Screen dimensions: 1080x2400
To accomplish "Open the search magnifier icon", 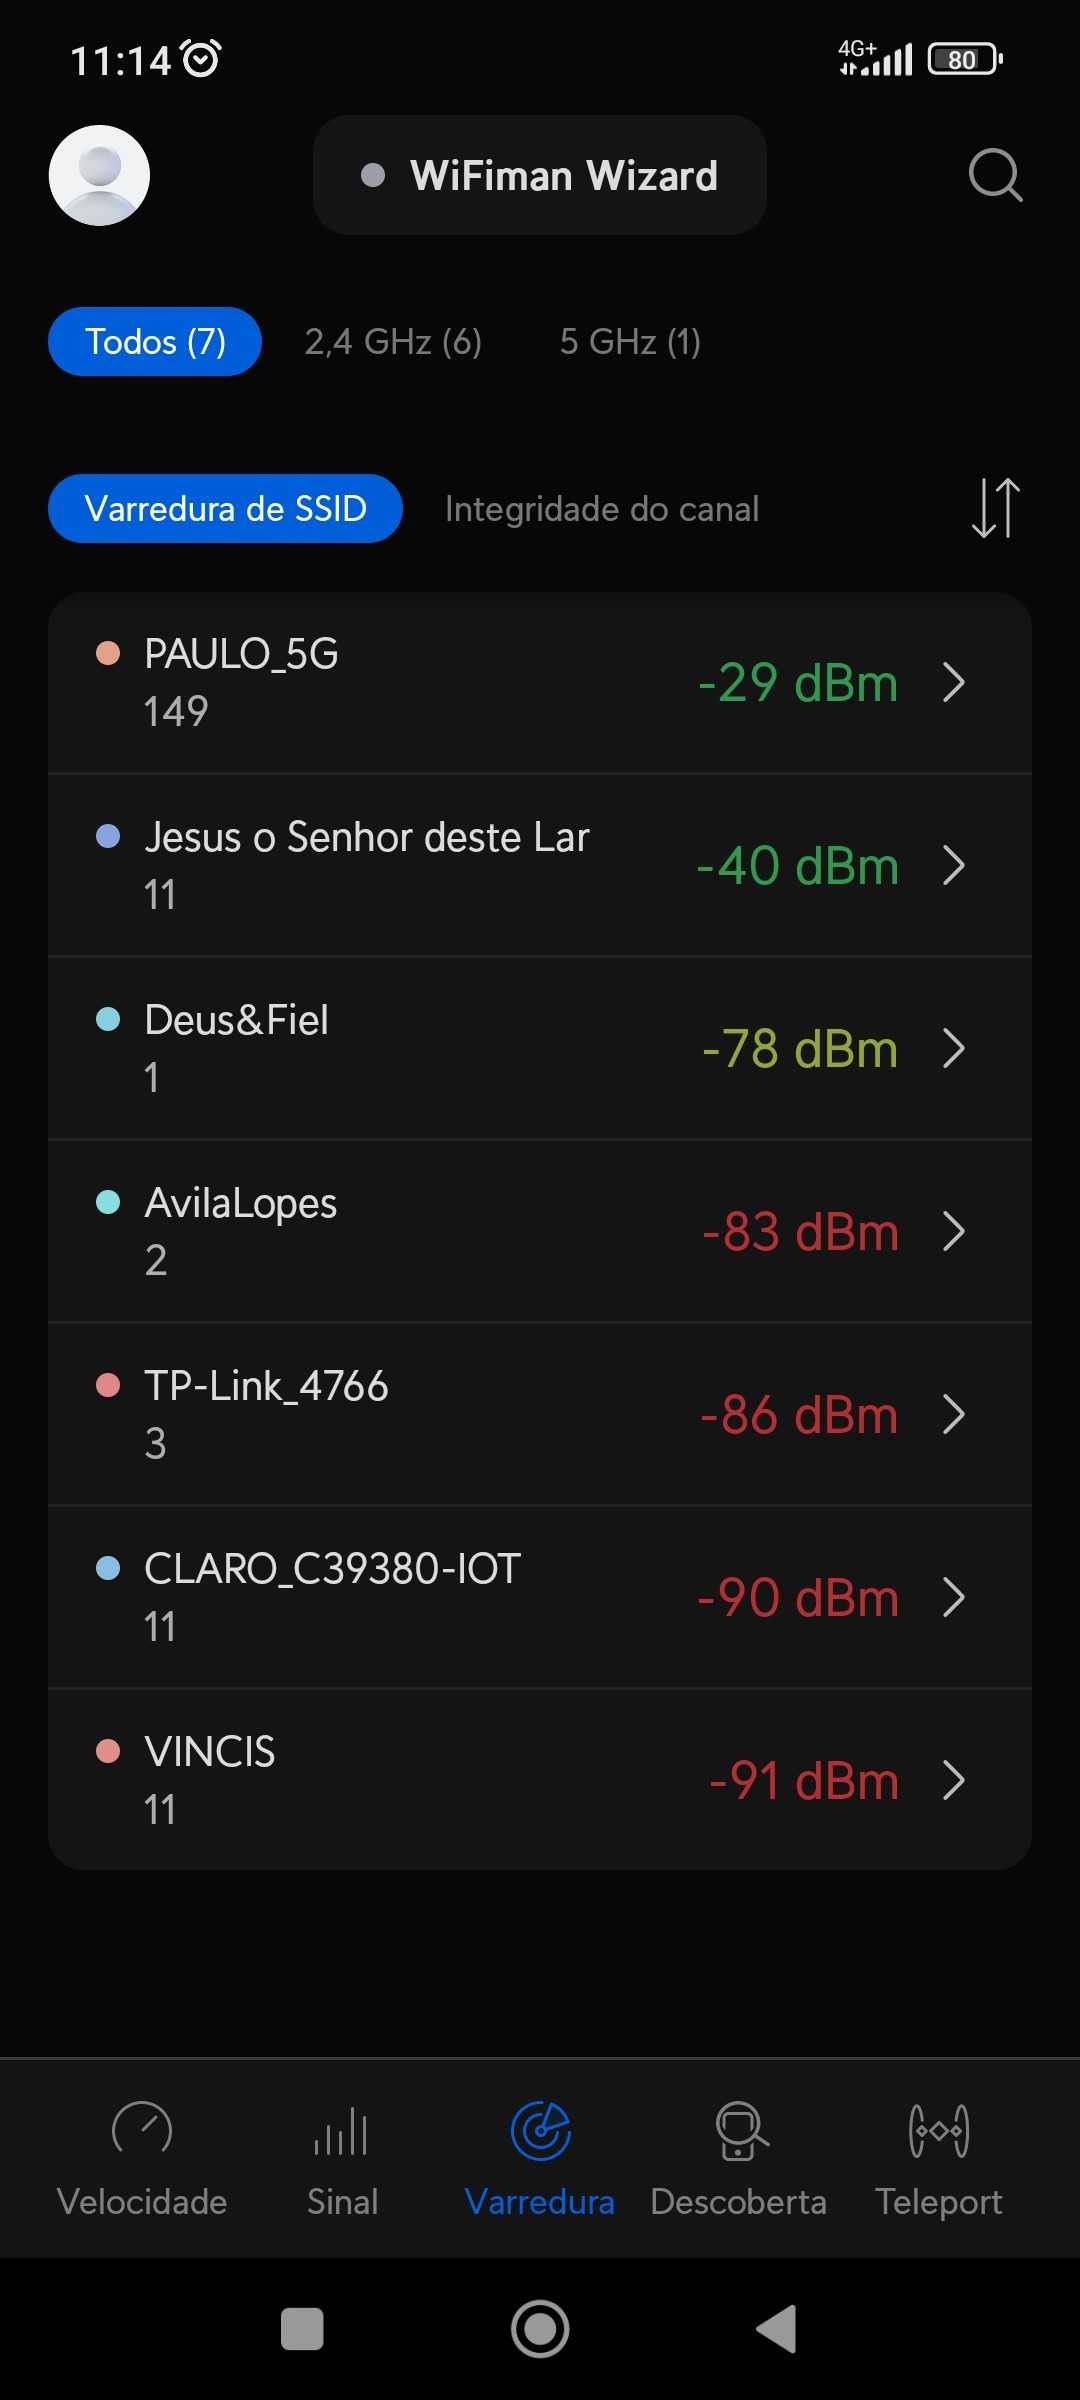I will point(995,176).
